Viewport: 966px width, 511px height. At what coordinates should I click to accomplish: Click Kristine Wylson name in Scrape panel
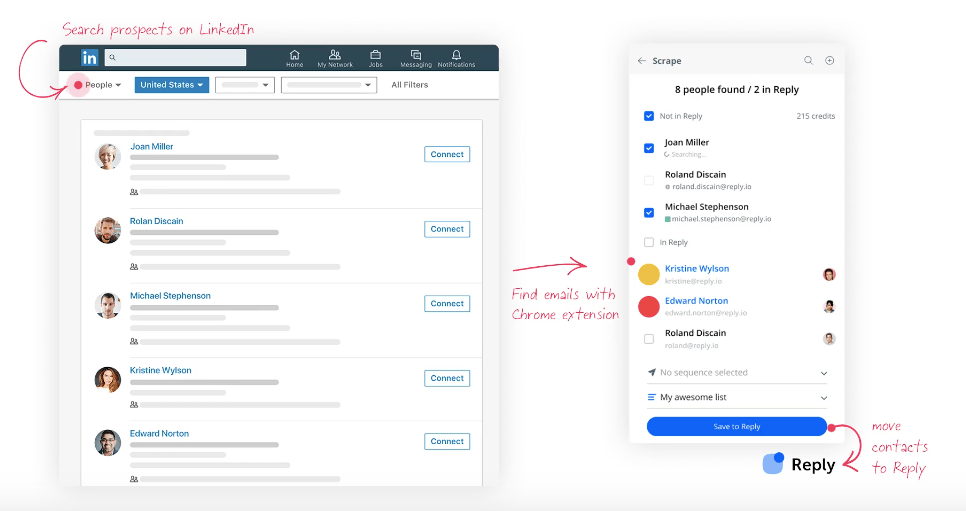click(x=697, y=269)
